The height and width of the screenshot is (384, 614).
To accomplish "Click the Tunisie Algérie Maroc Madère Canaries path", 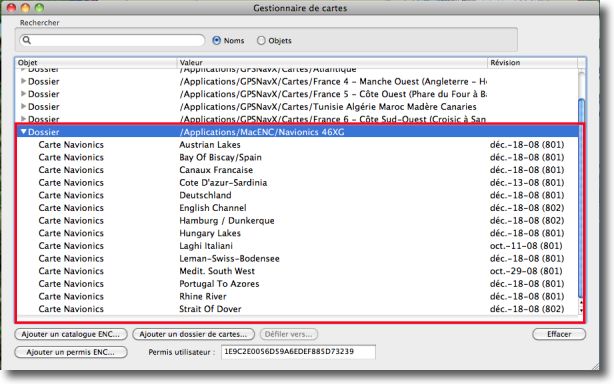I will click(328, 106).
